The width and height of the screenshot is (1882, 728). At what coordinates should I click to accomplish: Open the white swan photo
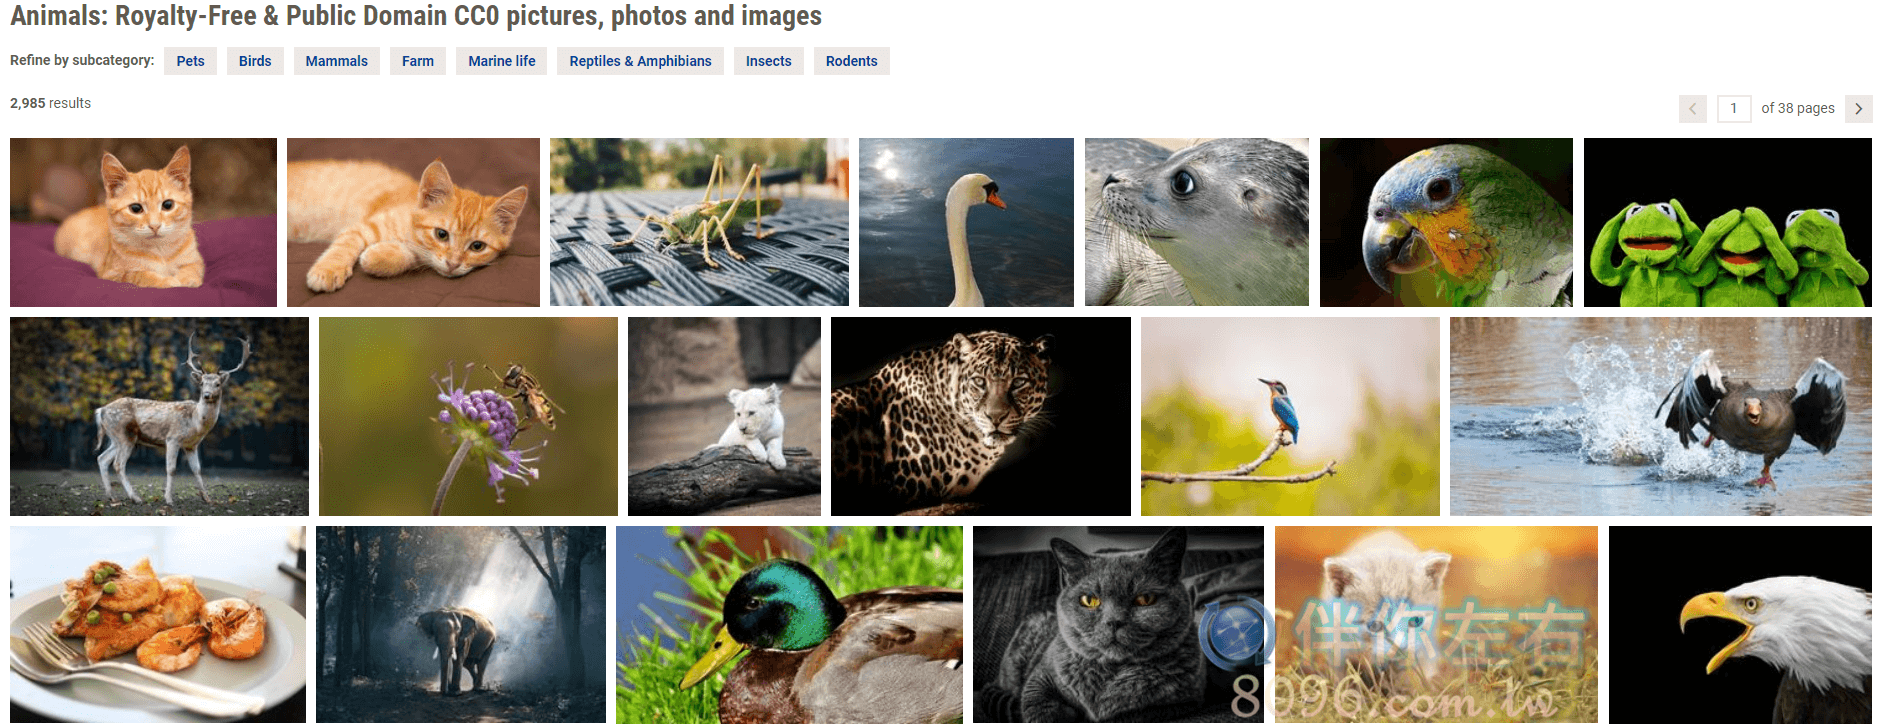966,222
